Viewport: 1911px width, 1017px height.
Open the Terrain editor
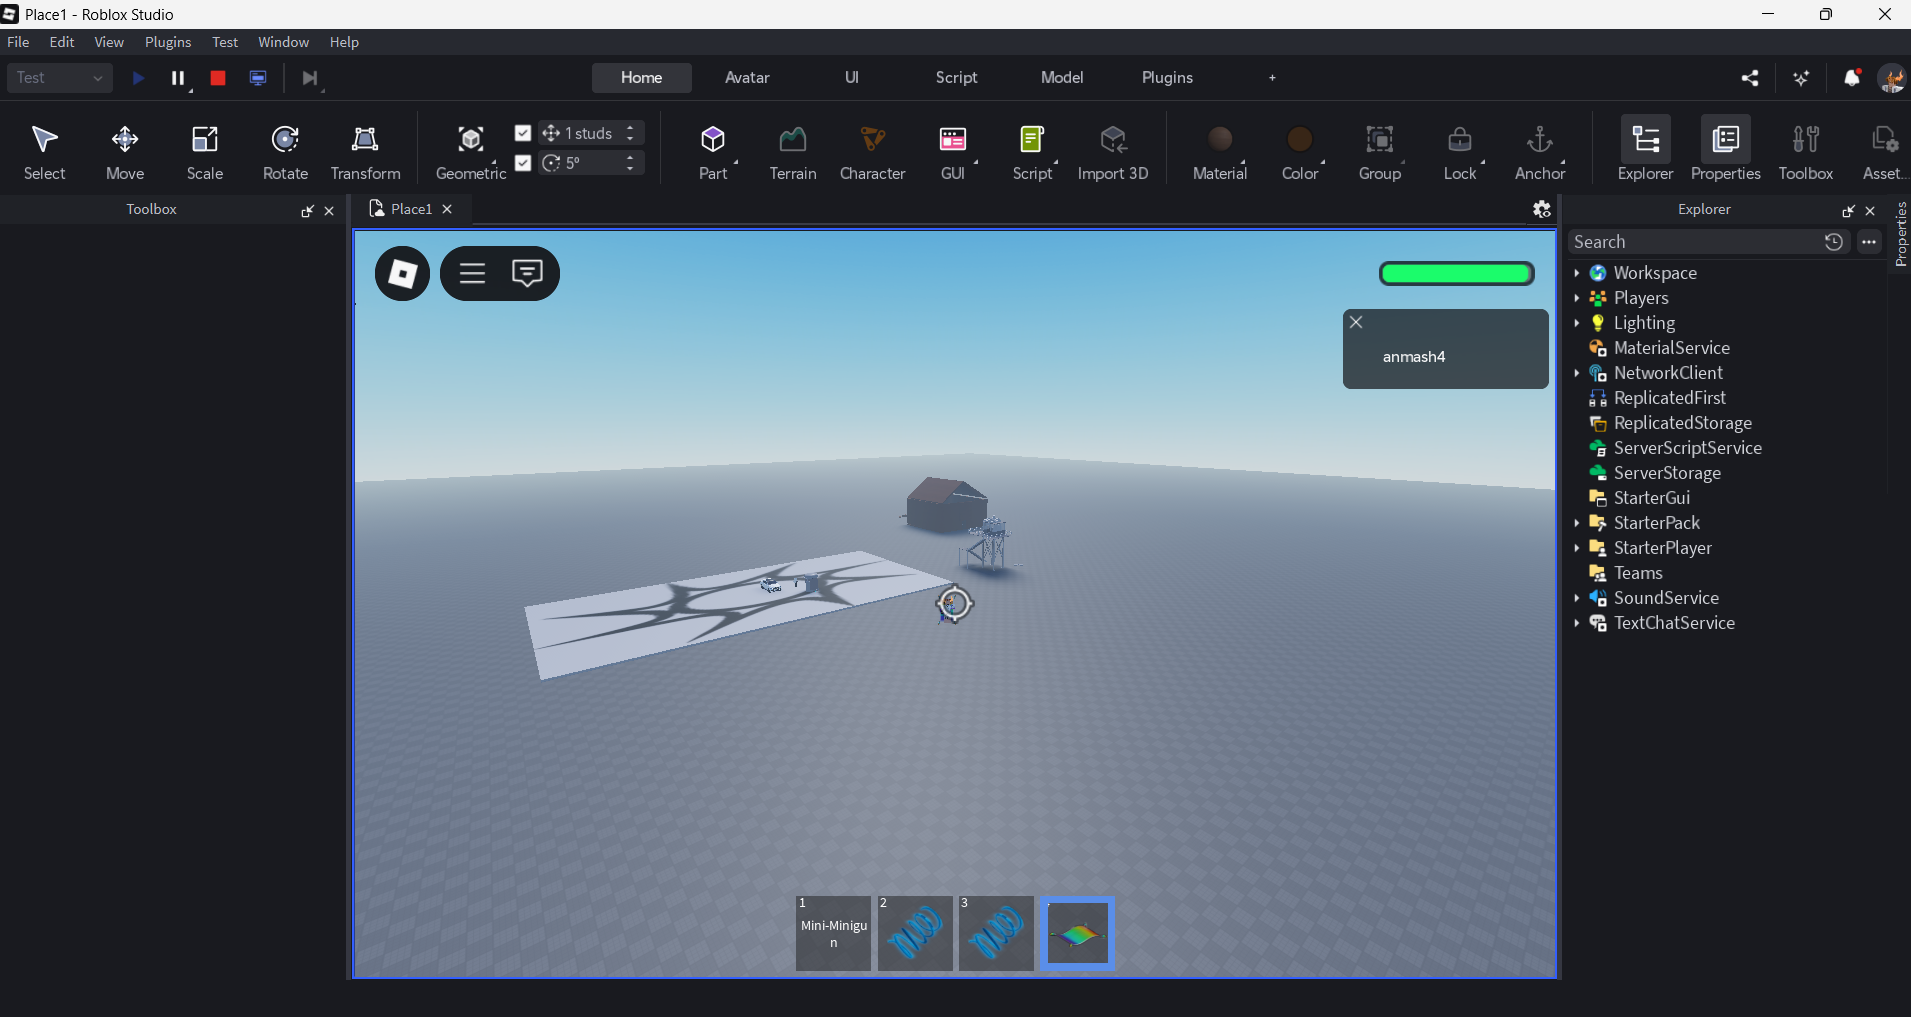click(792, 151)
